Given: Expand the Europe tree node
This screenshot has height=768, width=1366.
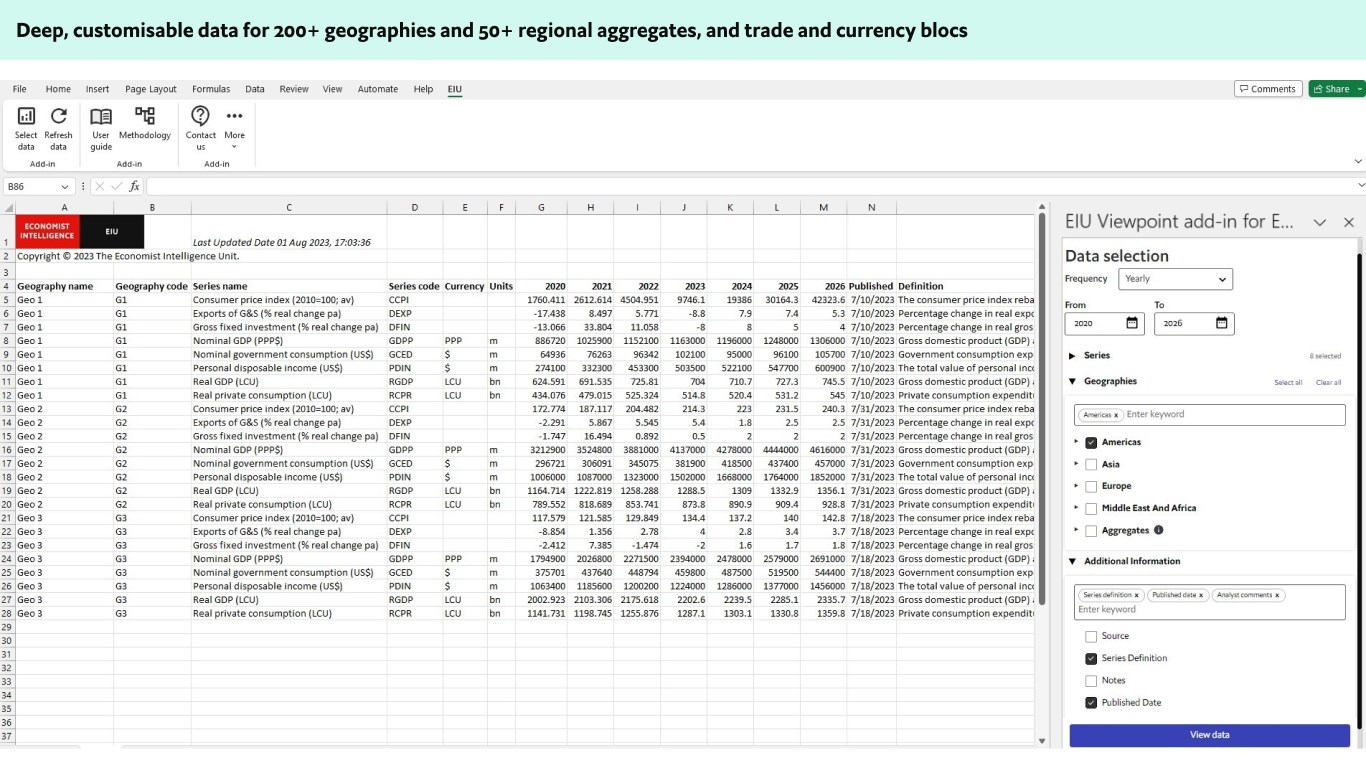Looking at the screenshot, I should click(1076, 486).
